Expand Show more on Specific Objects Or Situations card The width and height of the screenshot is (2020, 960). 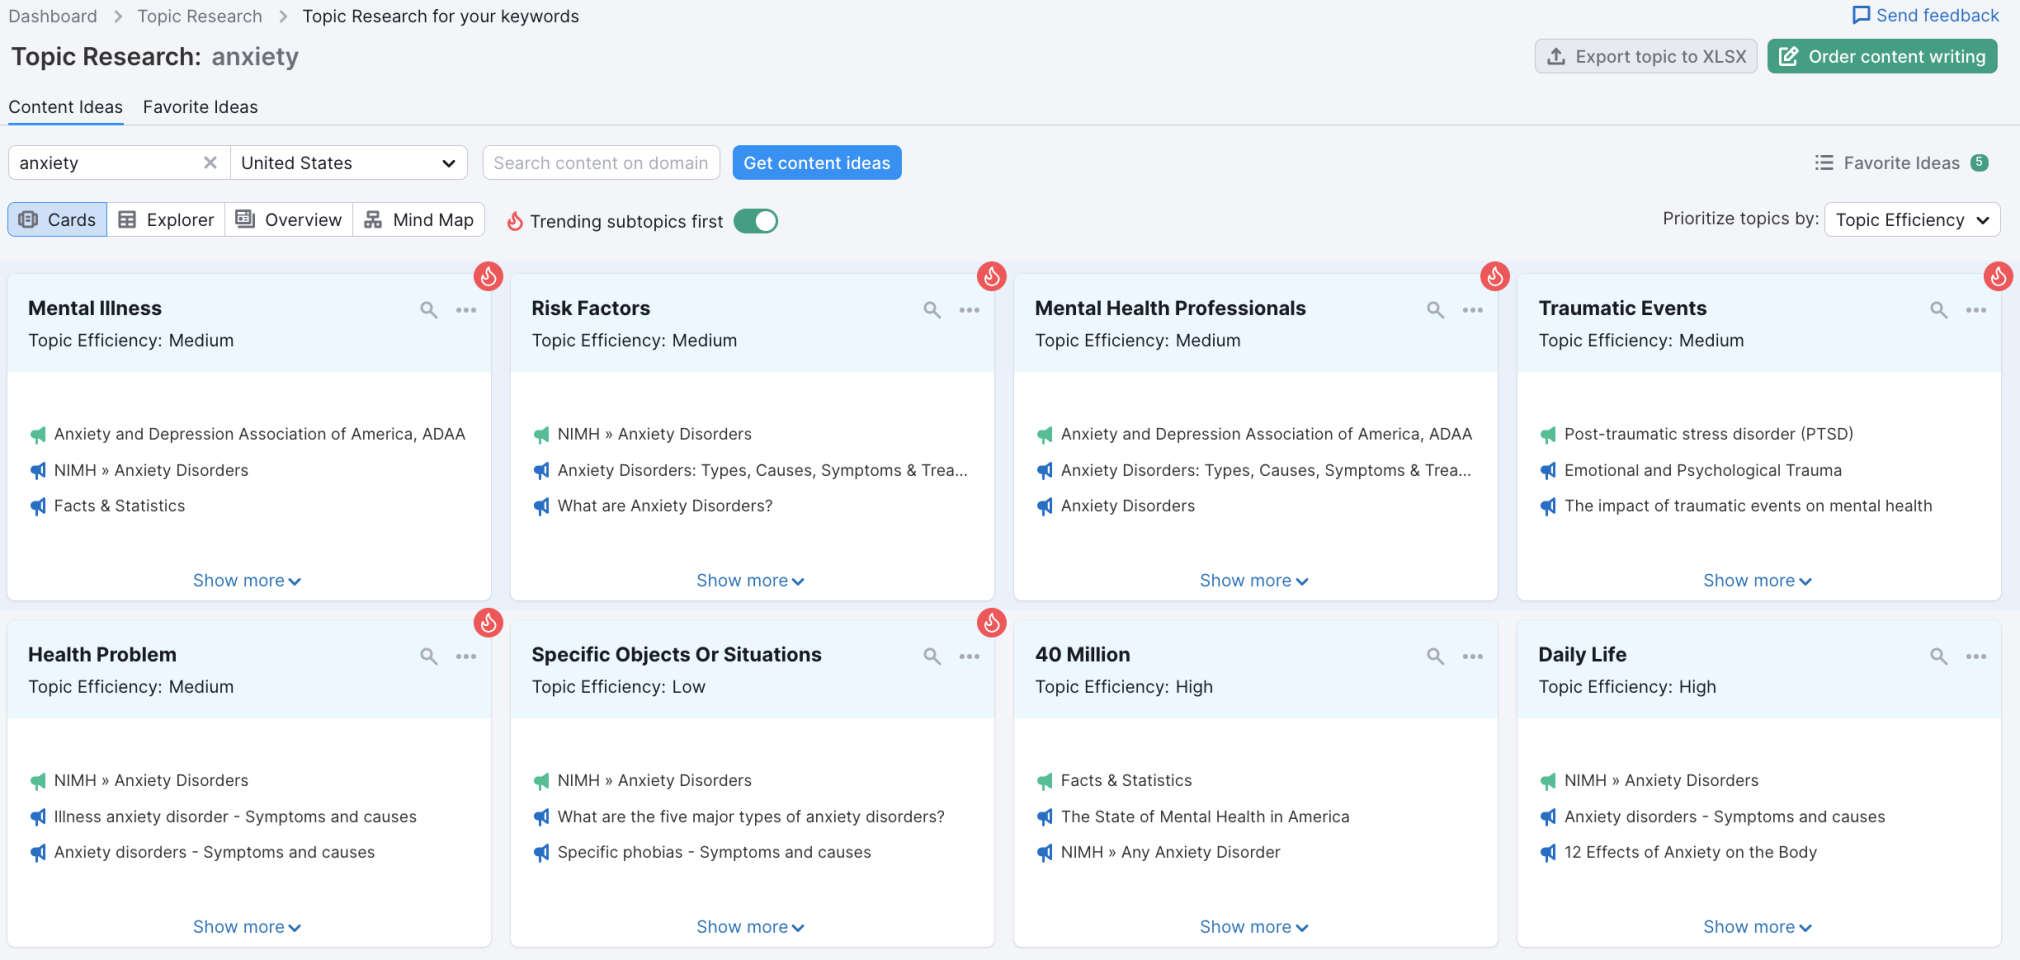point(750,927)
